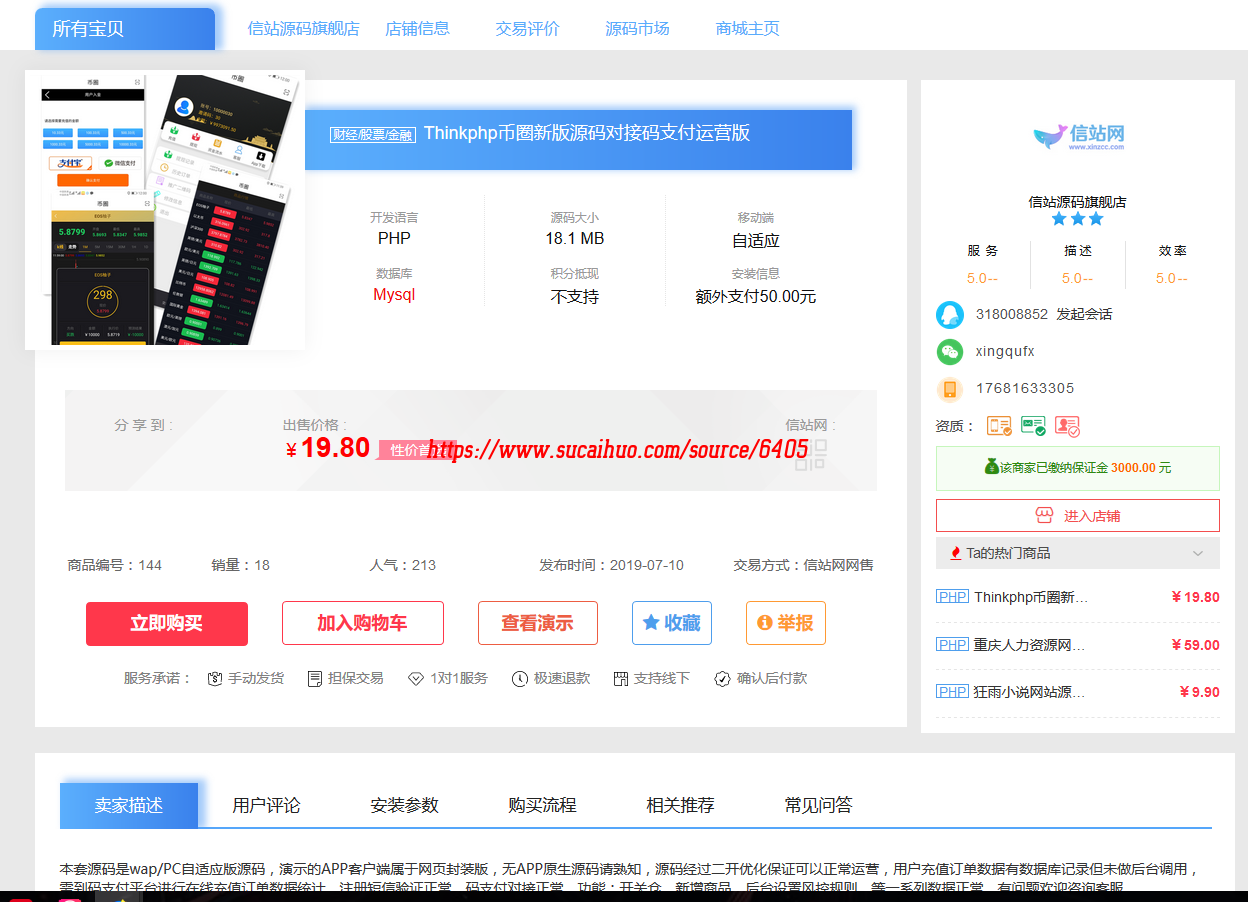Open the 狂雨小说网站源 hot product link
This screenshot has width=1248, height=902.
tap(1030, 692)
